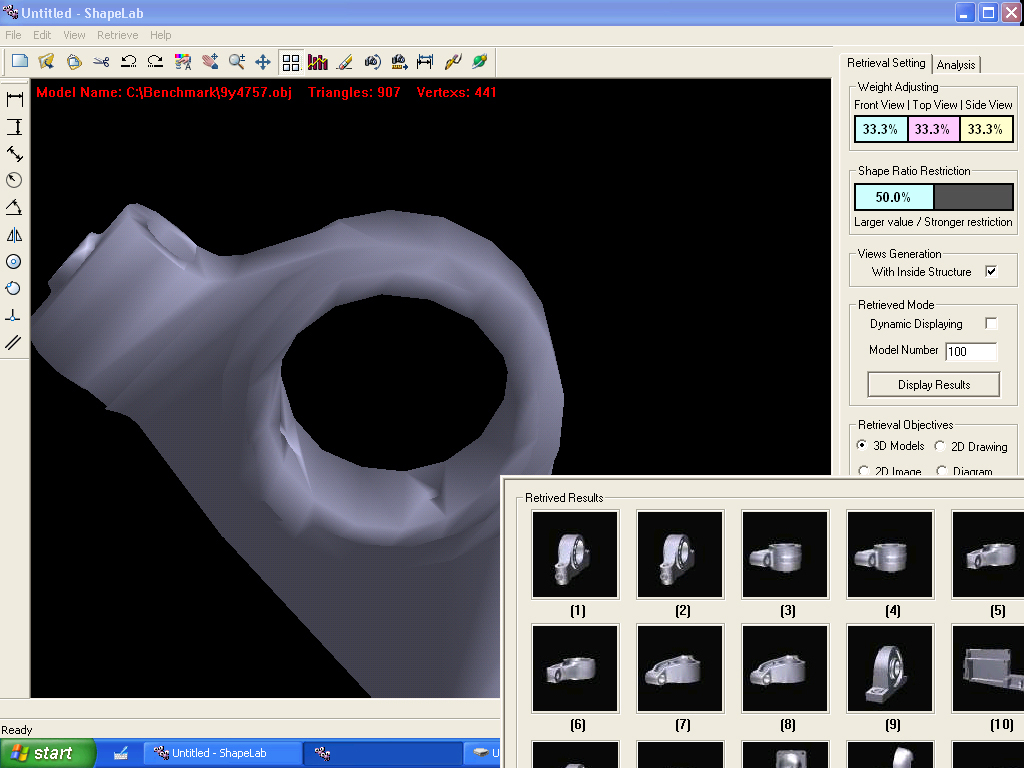Activate the four-arrow pan tool

pos(263,62)
